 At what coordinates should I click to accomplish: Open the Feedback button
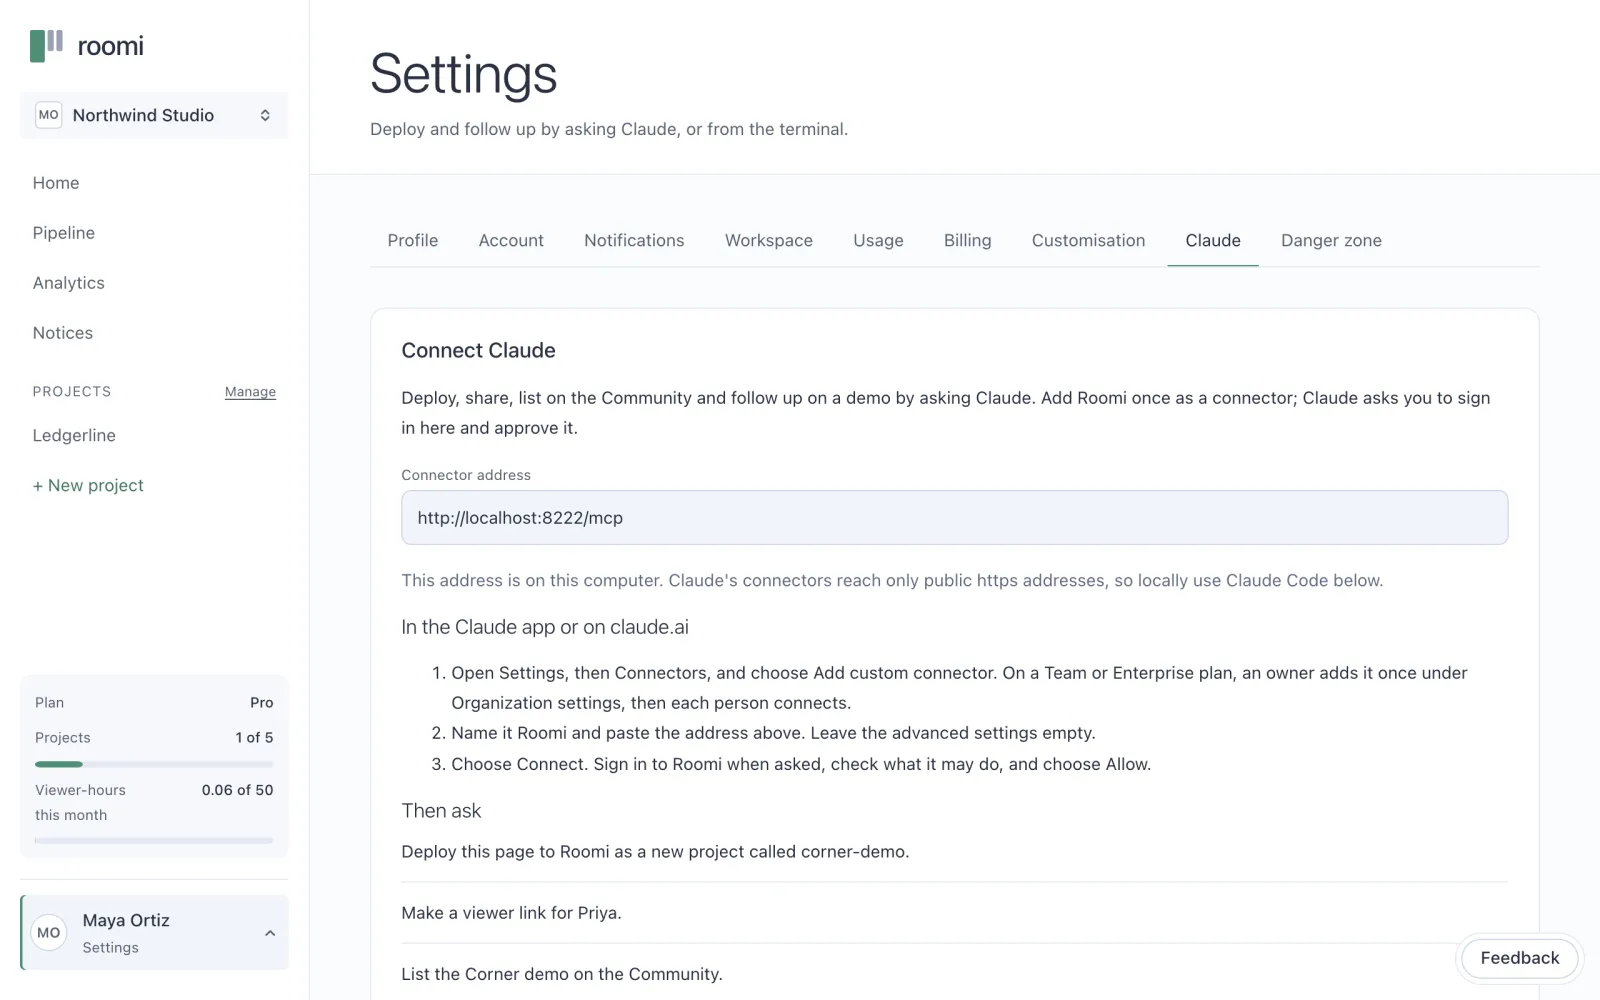(x=1519, y=958)
